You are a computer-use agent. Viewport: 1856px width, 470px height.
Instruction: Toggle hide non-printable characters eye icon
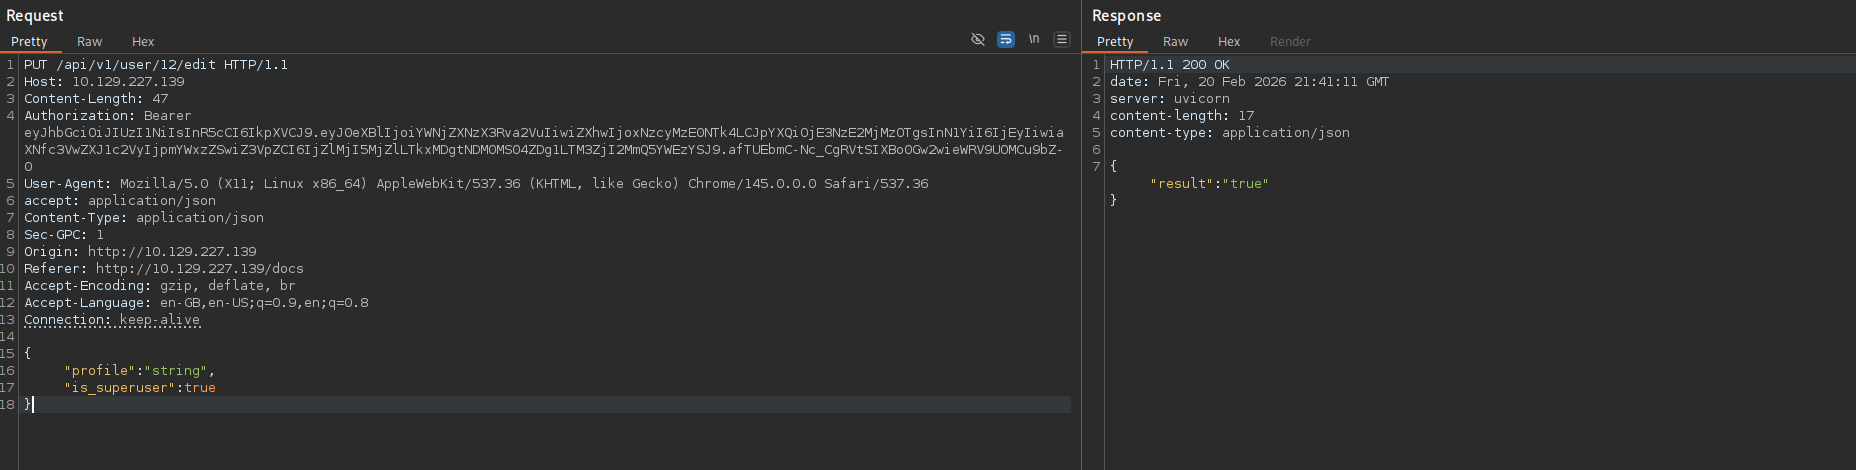(978, 39)
